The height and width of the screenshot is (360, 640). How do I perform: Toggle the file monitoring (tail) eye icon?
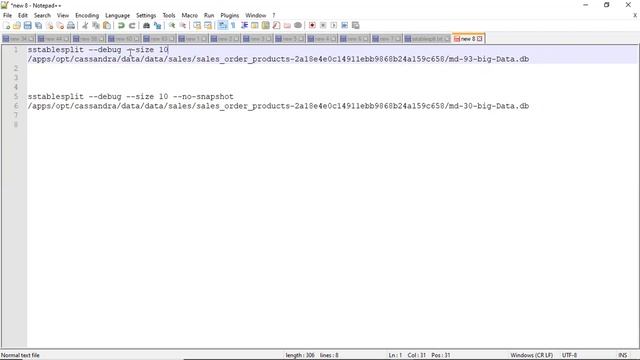point(298,25)
